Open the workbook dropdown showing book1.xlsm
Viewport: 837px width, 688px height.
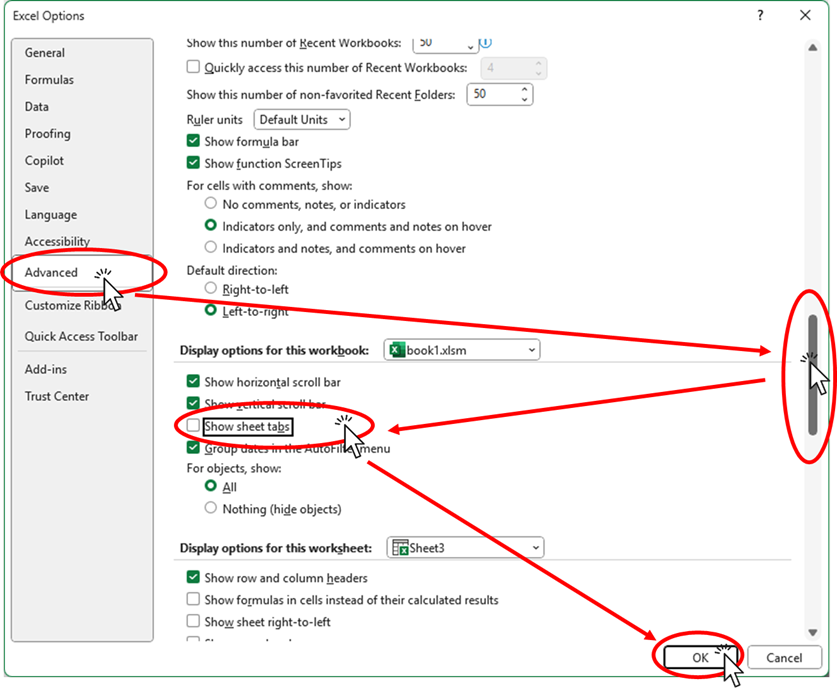point(462,350)
